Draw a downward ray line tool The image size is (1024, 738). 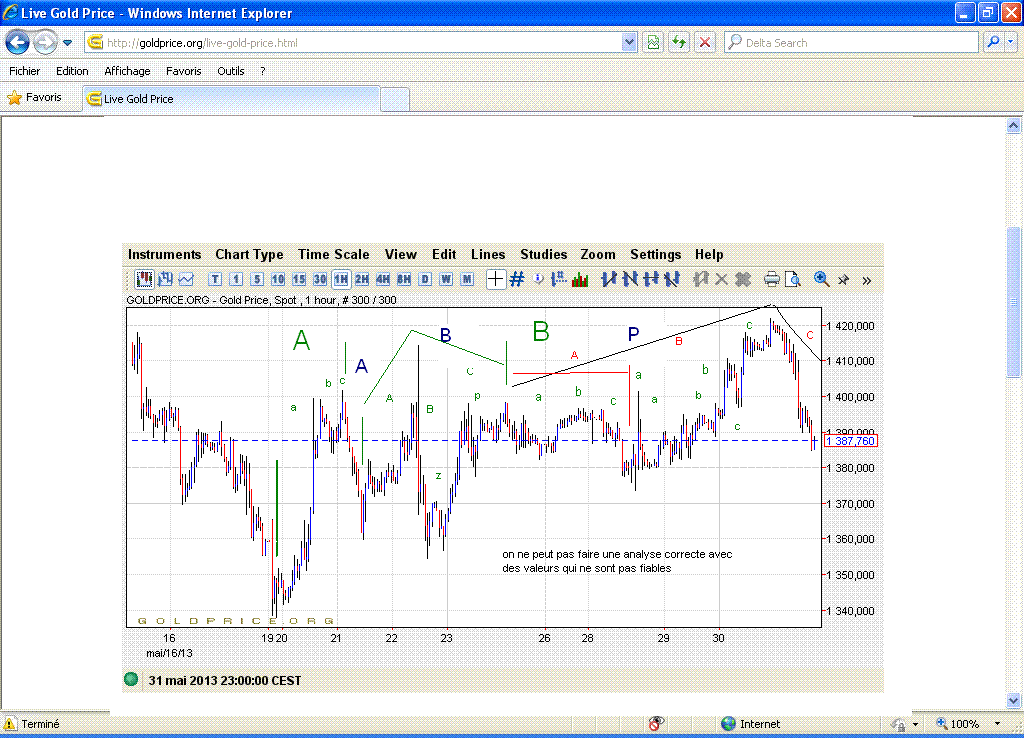coord(671,280)
